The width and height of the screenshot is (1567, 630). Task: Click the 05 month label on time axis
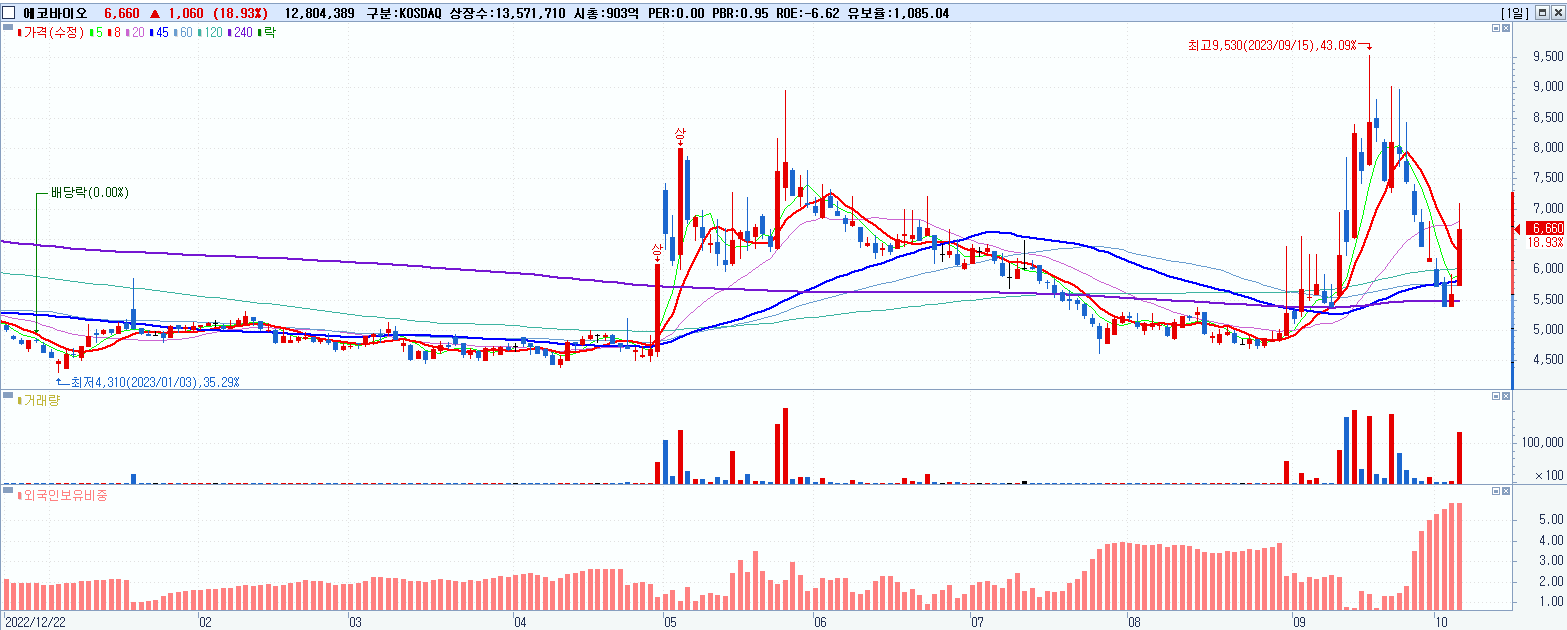[669, 621]
